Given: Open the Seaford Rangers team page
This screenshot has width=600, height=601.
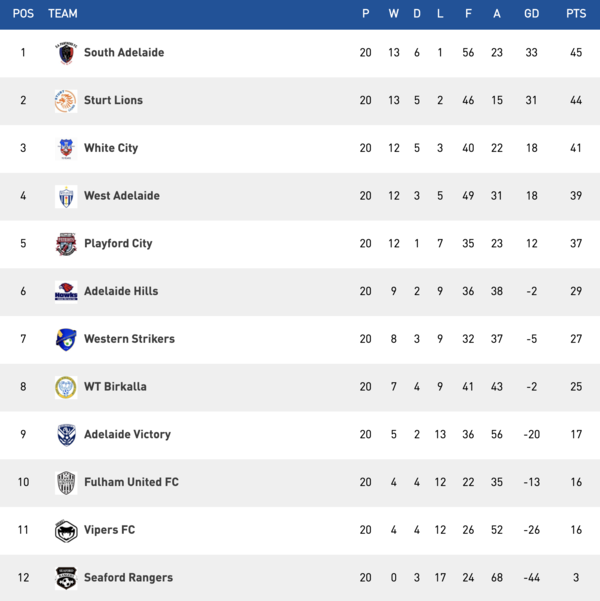Looking at the screenshot, I should (x=128, y=578).
